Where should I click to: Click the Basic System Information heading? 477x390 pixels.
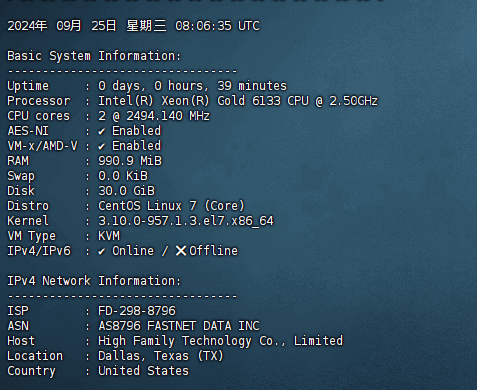pyautogui.click(x=94, y=56)
